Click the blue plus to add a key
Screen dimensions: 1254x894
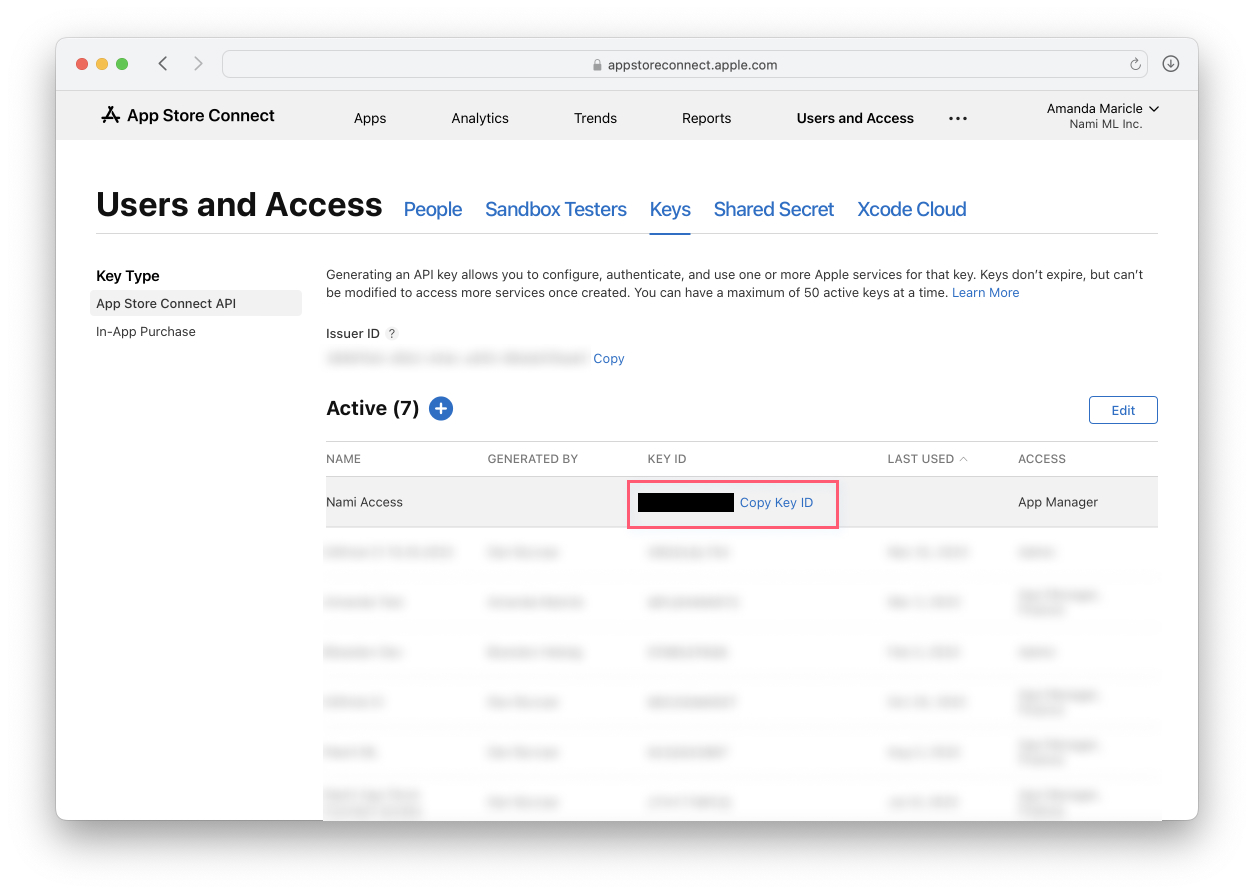(x=441, y=408)
